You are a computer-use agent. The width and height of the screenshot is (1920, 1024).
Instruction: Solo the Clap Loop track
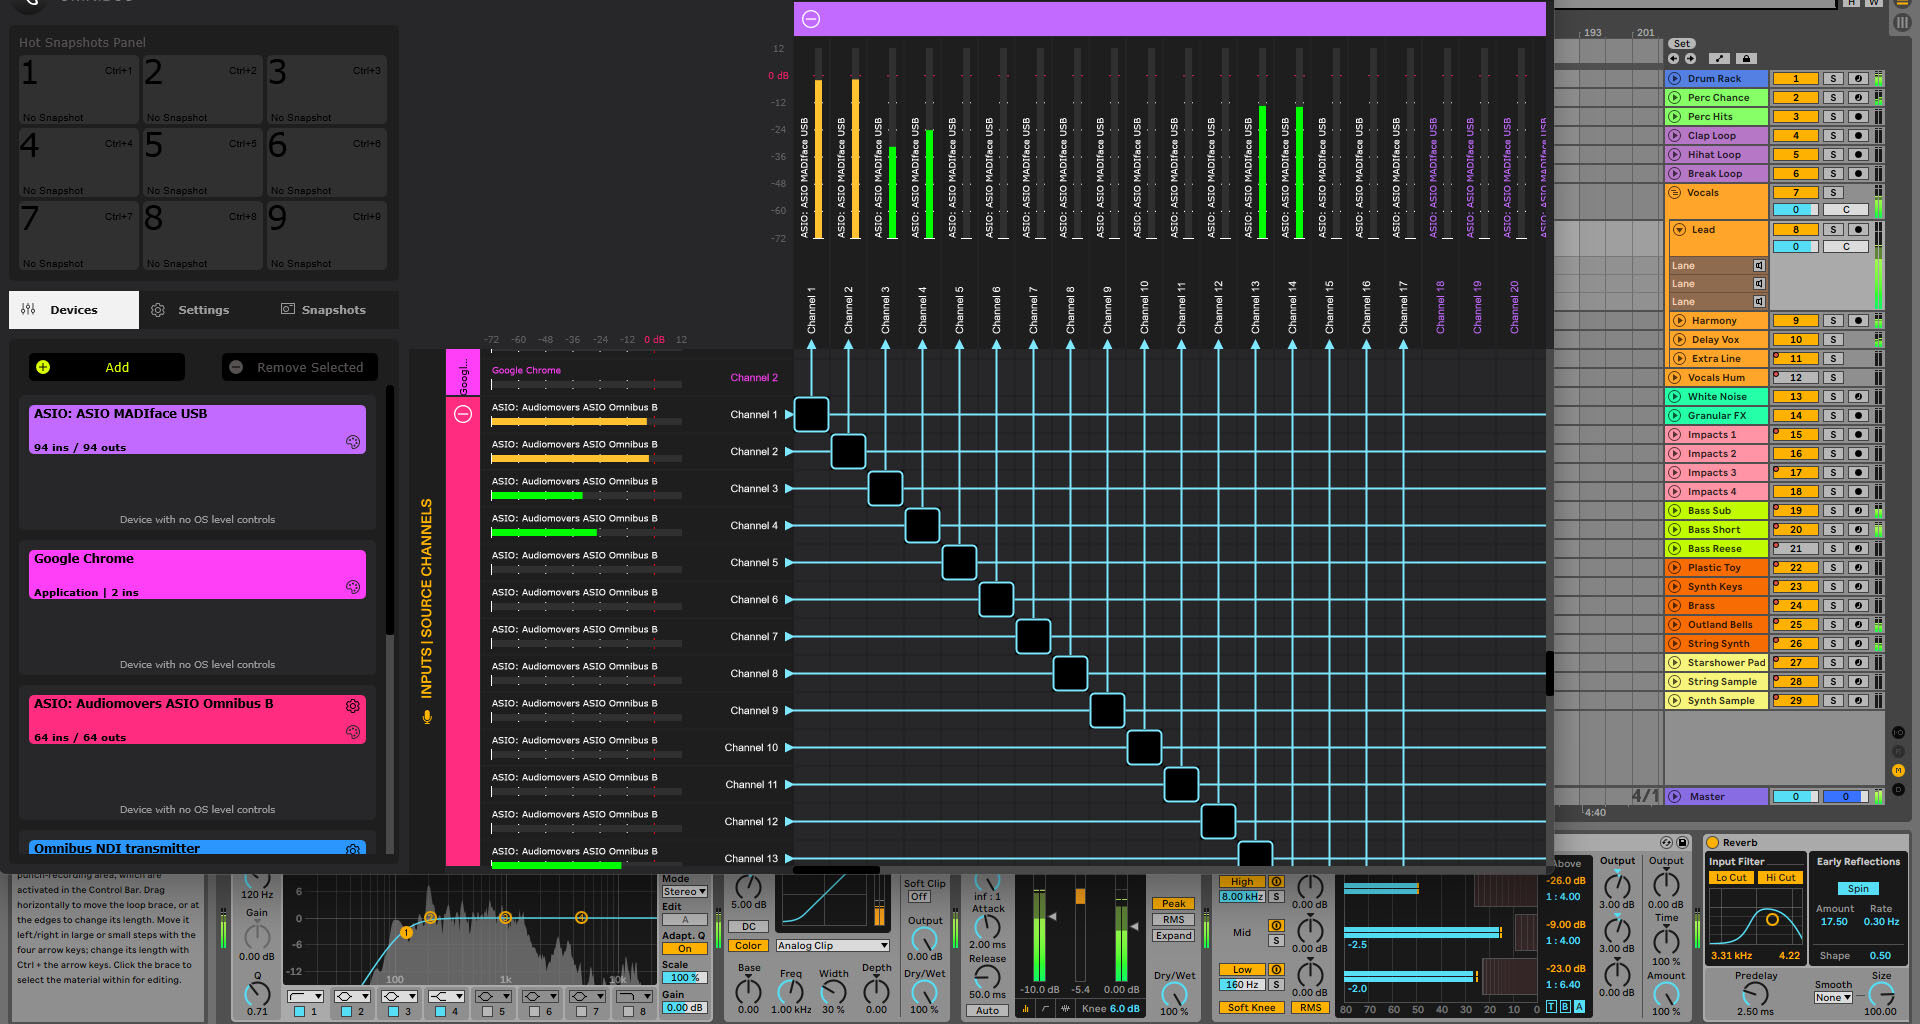coord(1833,135)
